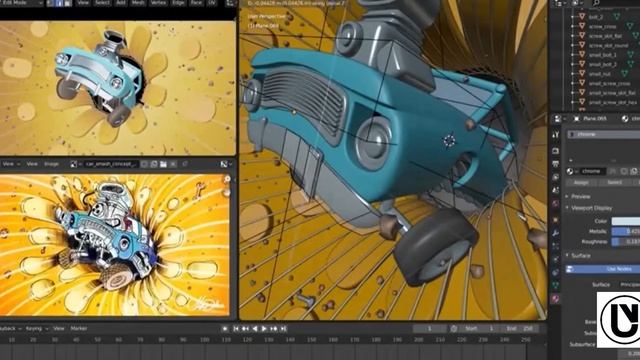Select face selection mode icon
The image size is (640, 360).
point(68,3)
